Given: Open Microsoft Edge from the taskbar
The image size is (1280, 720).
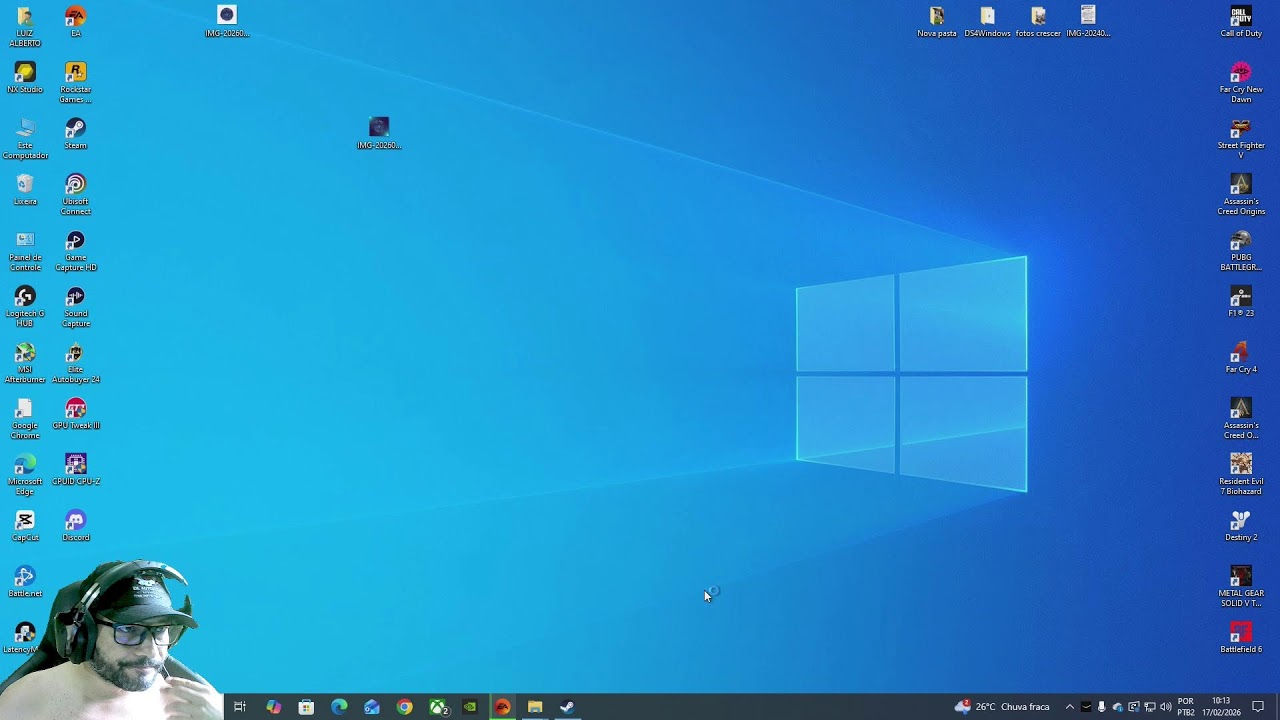Looking at the screenshot, I should (339, 707).
